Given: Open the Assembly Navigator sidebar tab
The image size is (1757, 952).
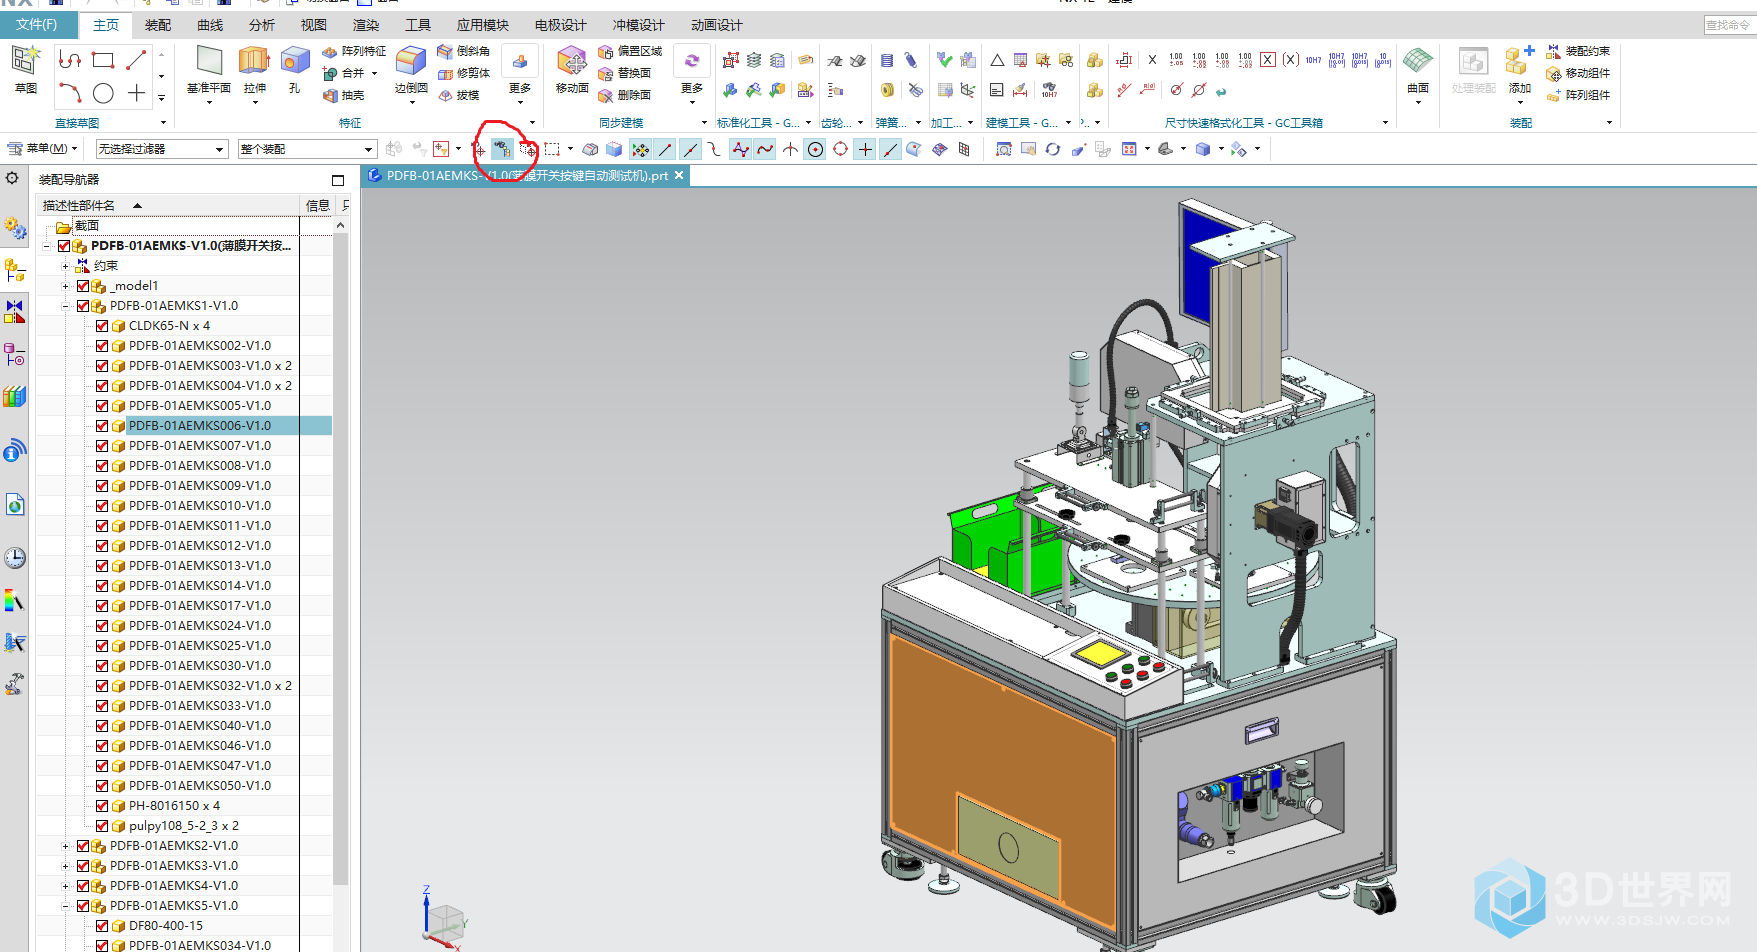Looking at the screenshot, I should click(x=14, y=270).
